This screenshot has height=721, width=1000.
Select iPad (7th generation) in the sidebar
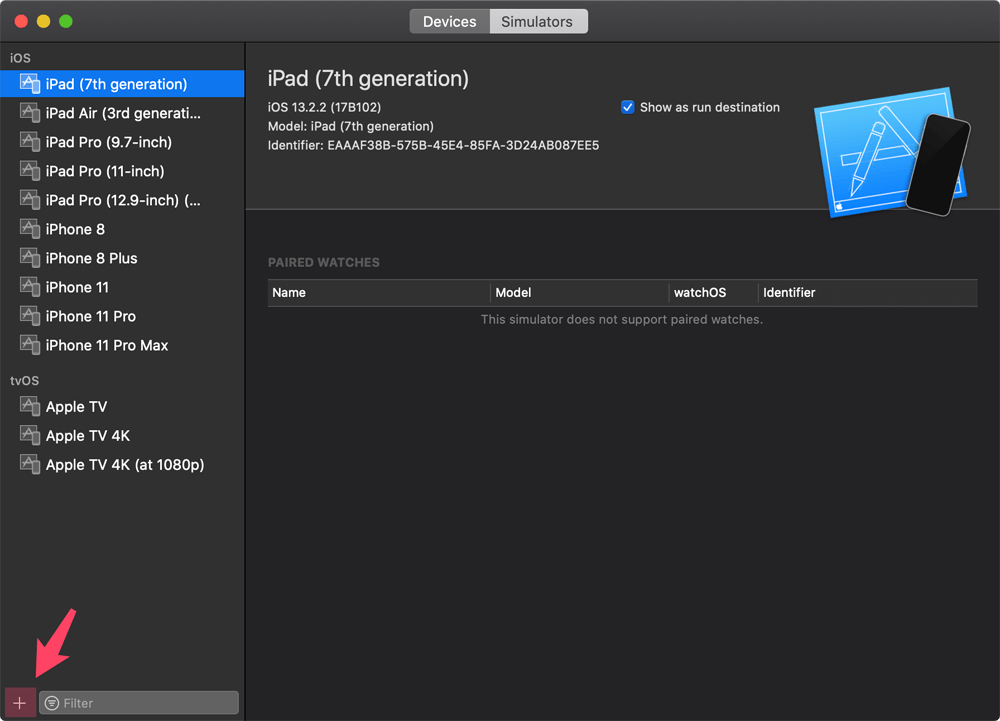(x=122, y=84)
